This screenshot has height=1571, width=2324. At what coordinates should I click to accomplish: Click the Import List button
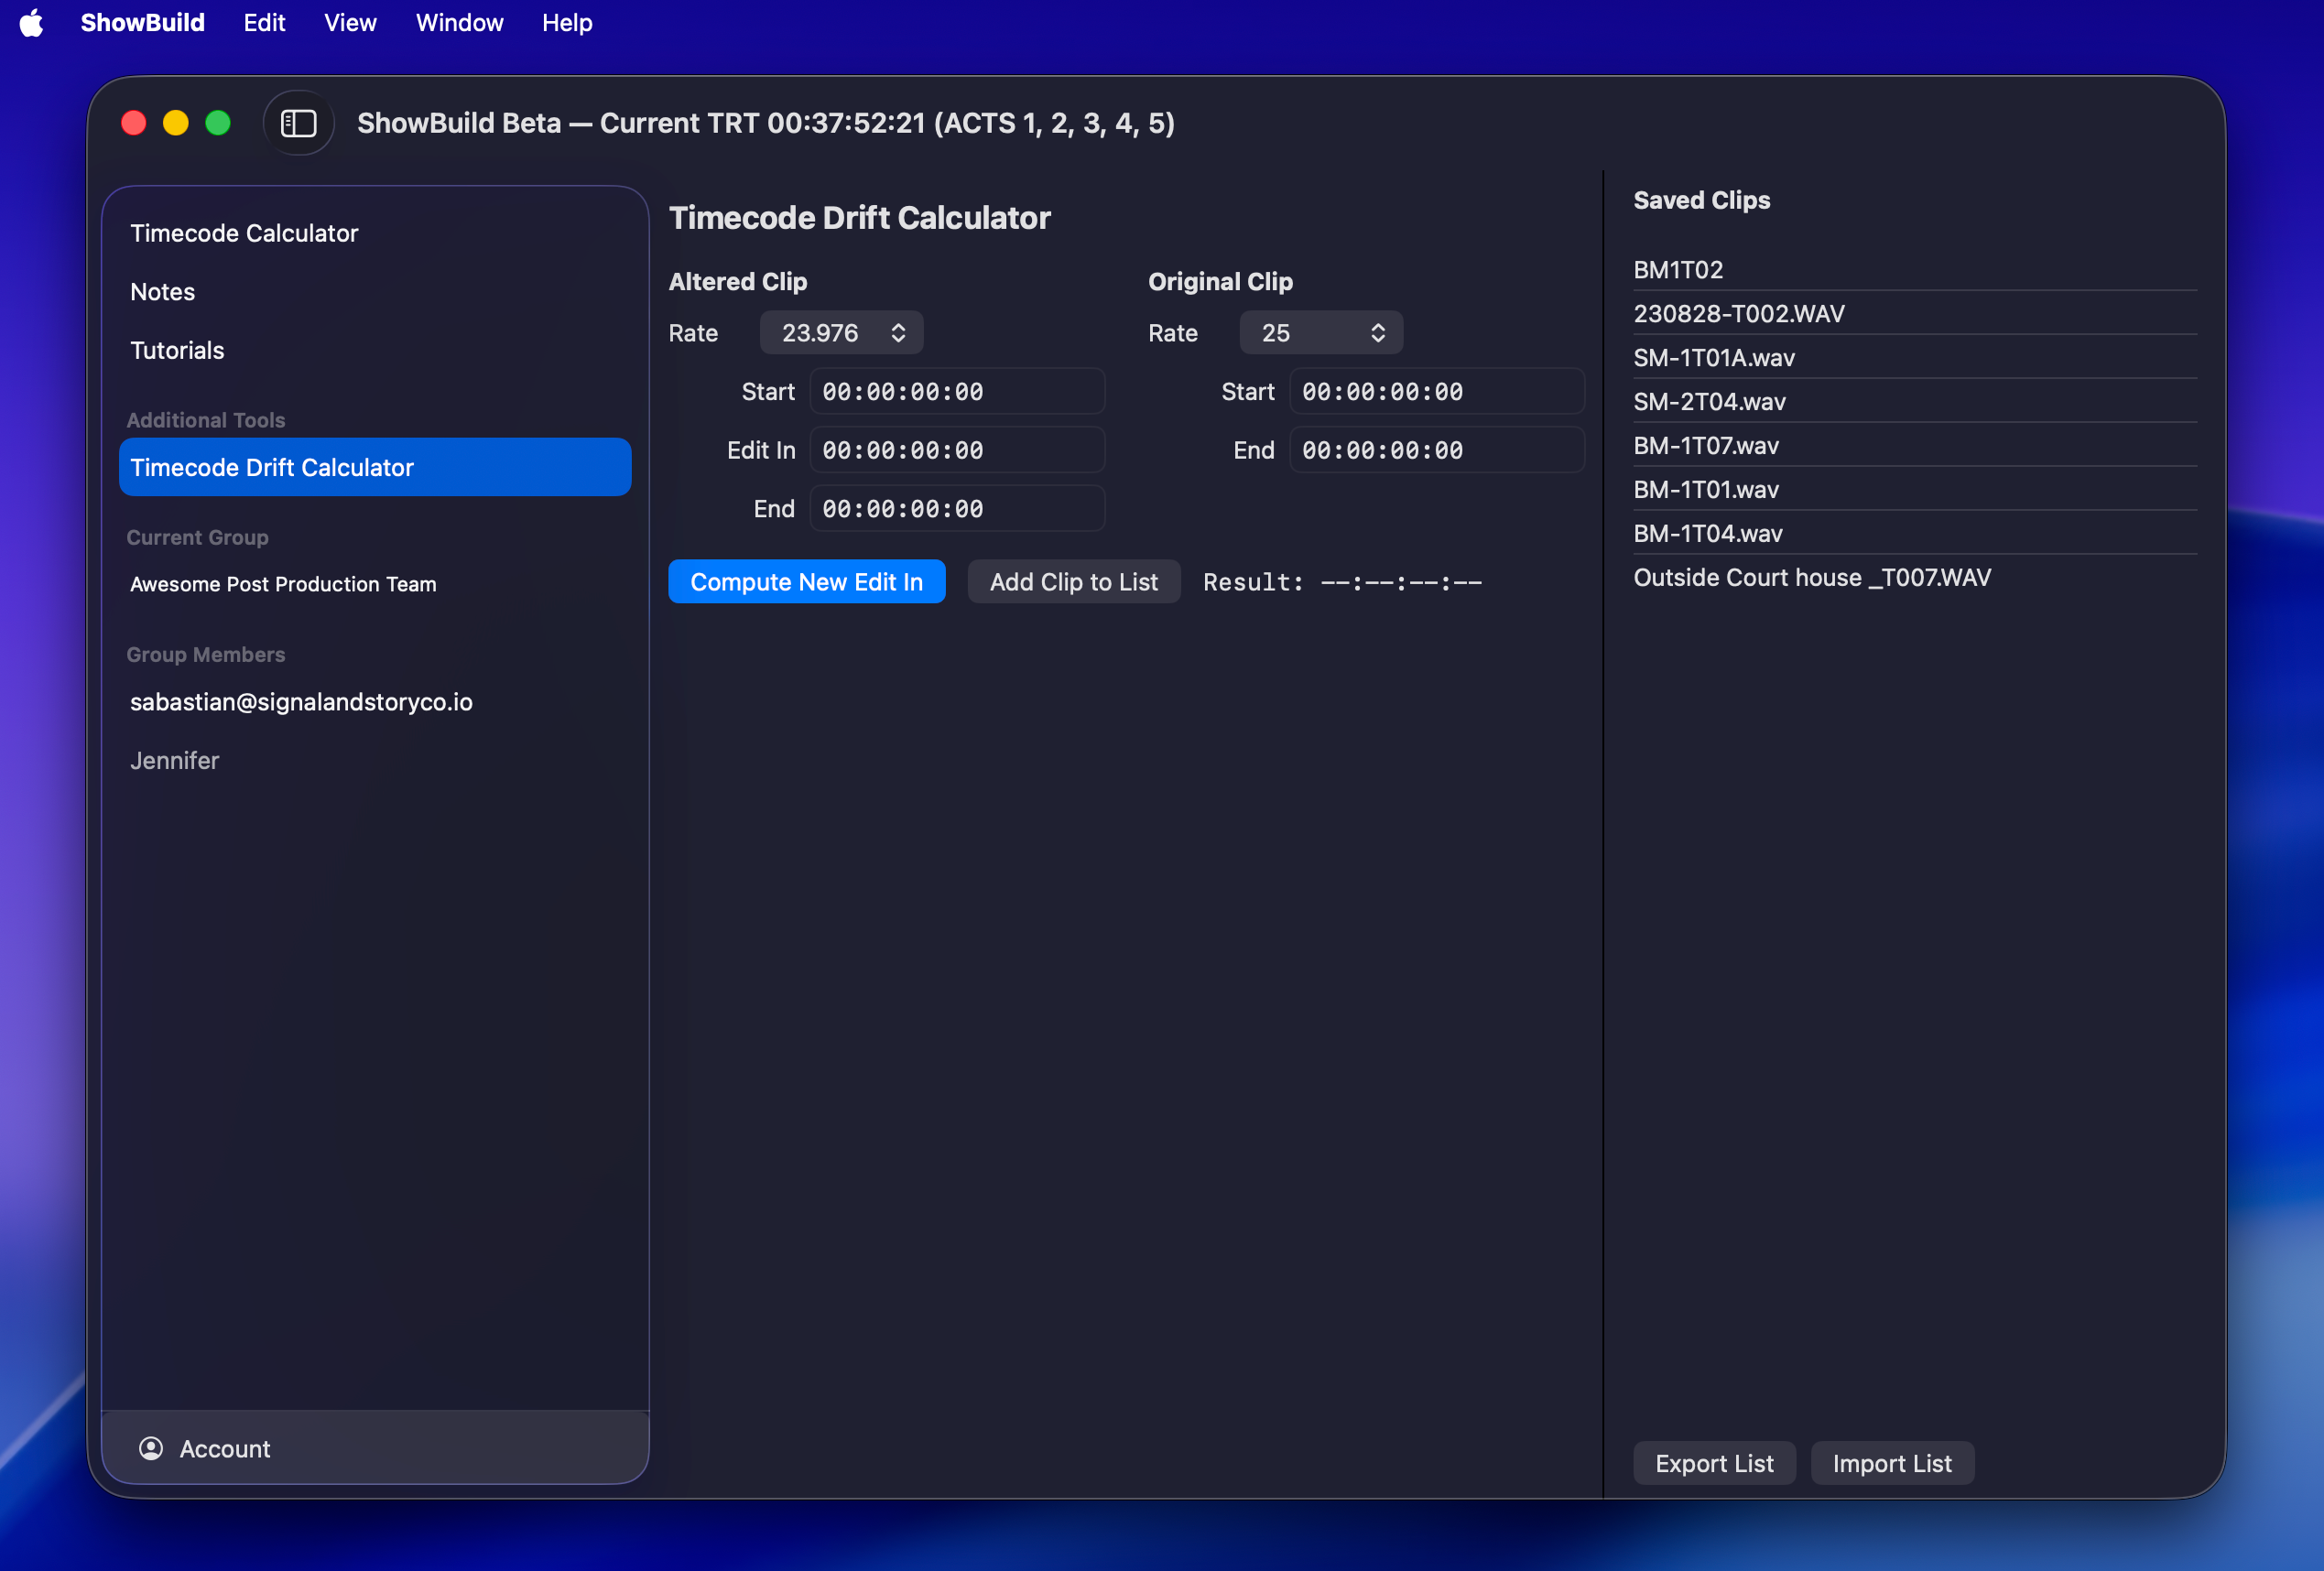coord(1891,1463)
